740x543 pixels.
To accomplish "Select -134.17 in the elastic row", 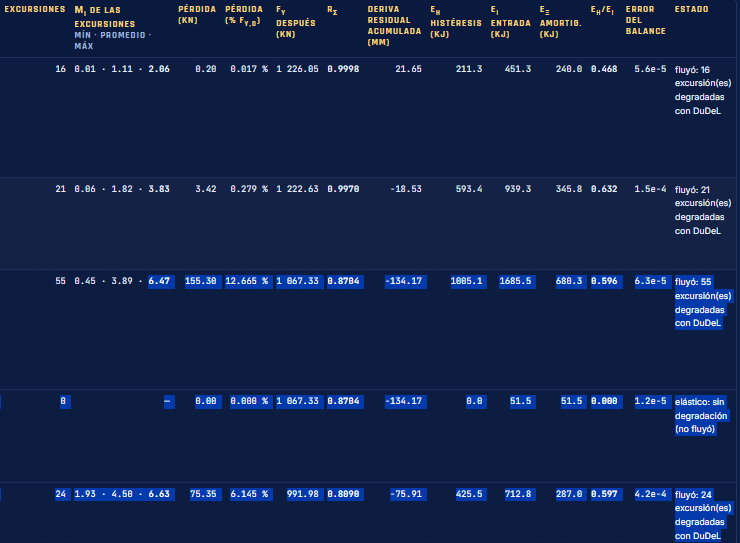I will (404, 401).
